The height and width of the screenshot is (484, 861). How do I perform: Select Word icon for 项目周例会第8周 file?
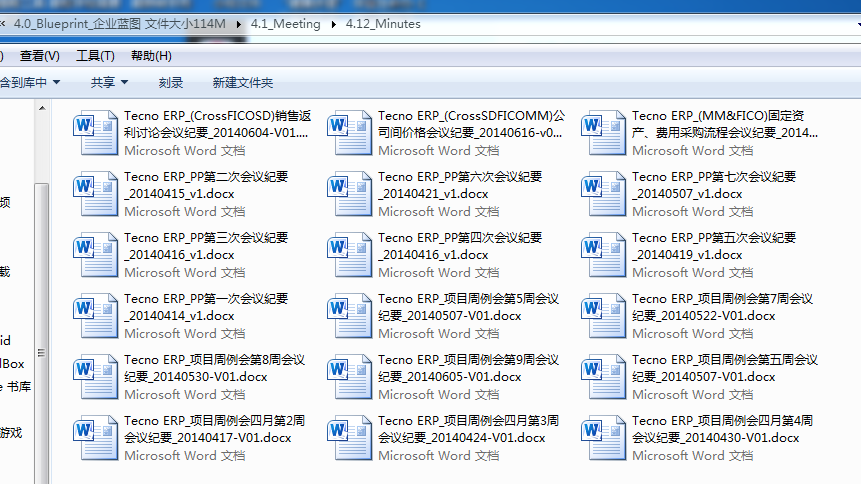[96, 377]
